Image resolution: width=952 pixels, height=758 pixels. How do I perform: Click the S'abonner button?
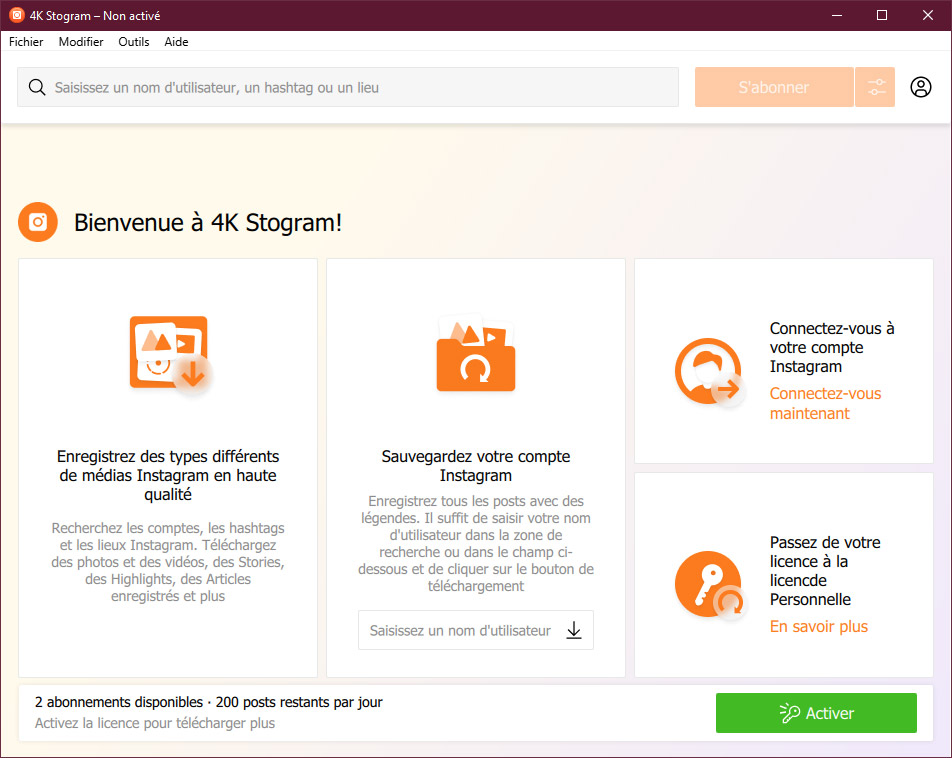coord(774,87)
